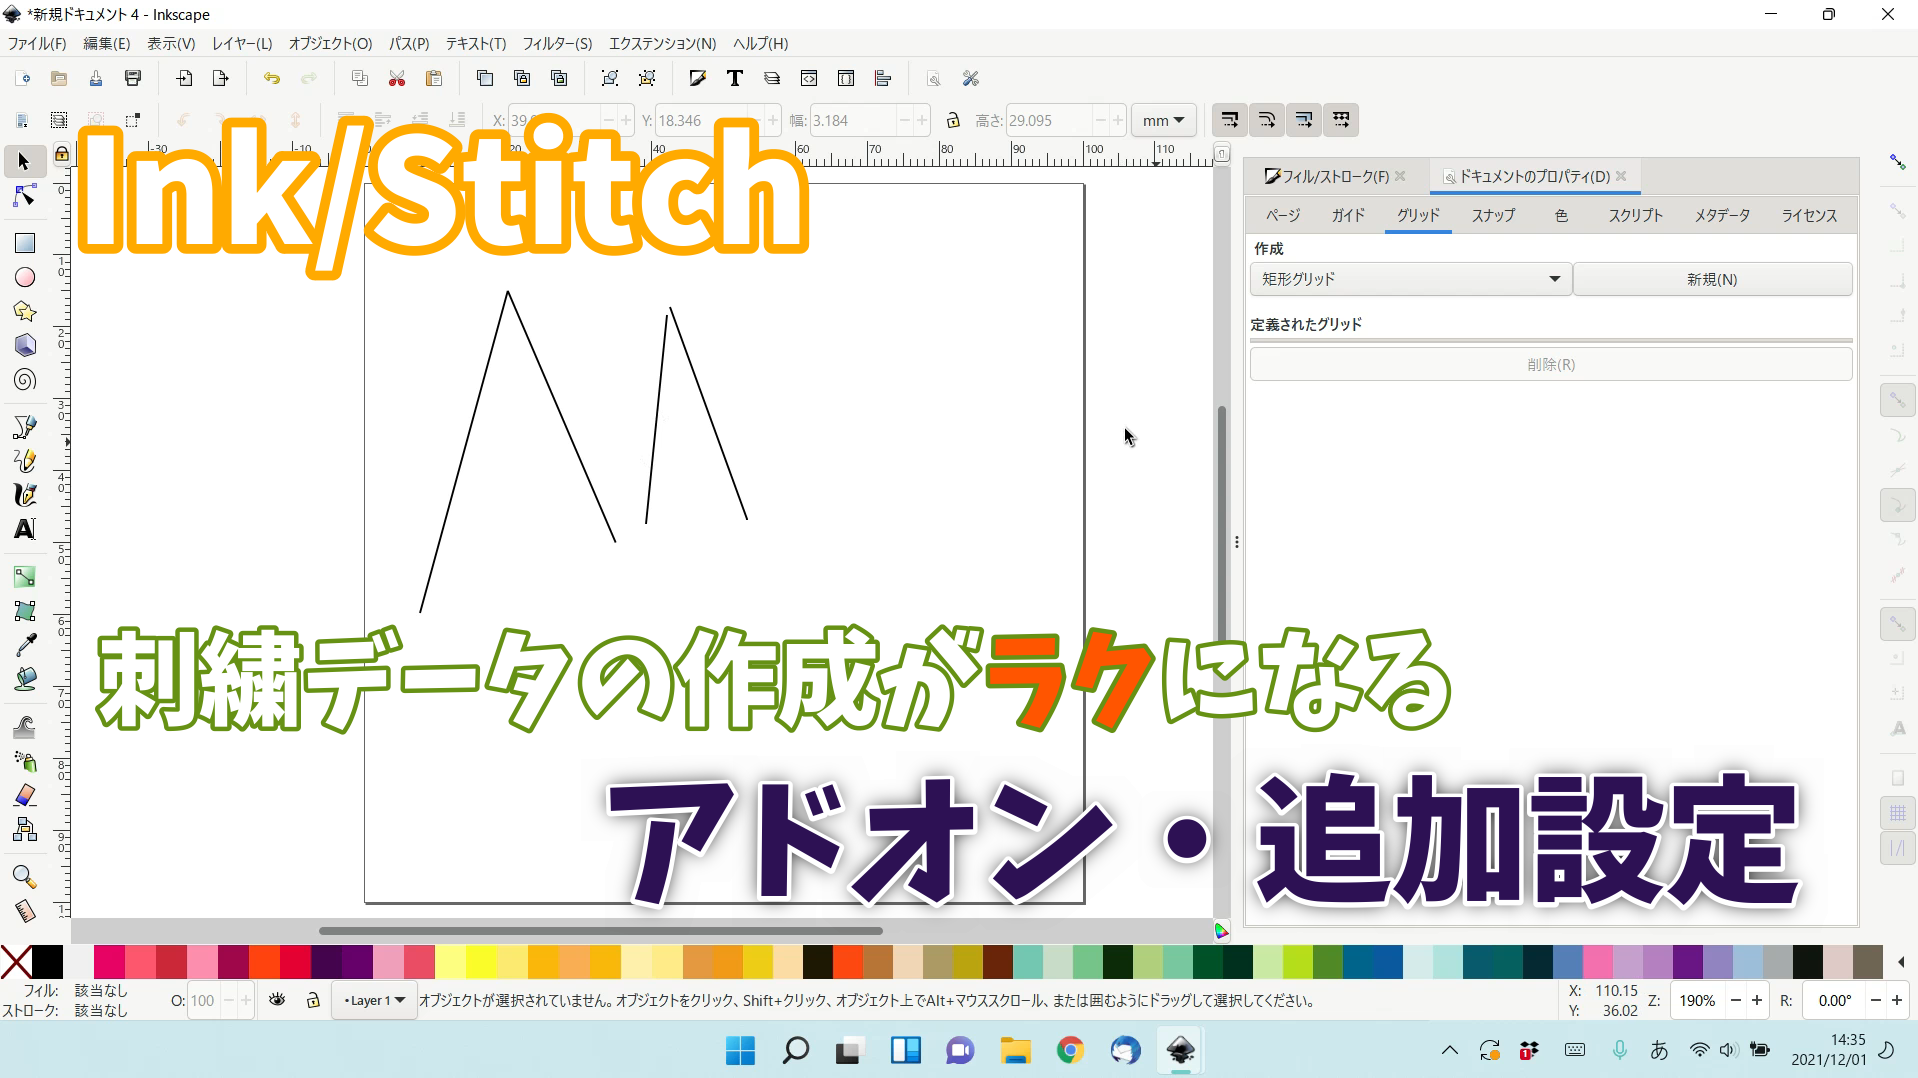Increase the opacity O value
The image size is (1918, 1078).
click(x=245, y=1000)
